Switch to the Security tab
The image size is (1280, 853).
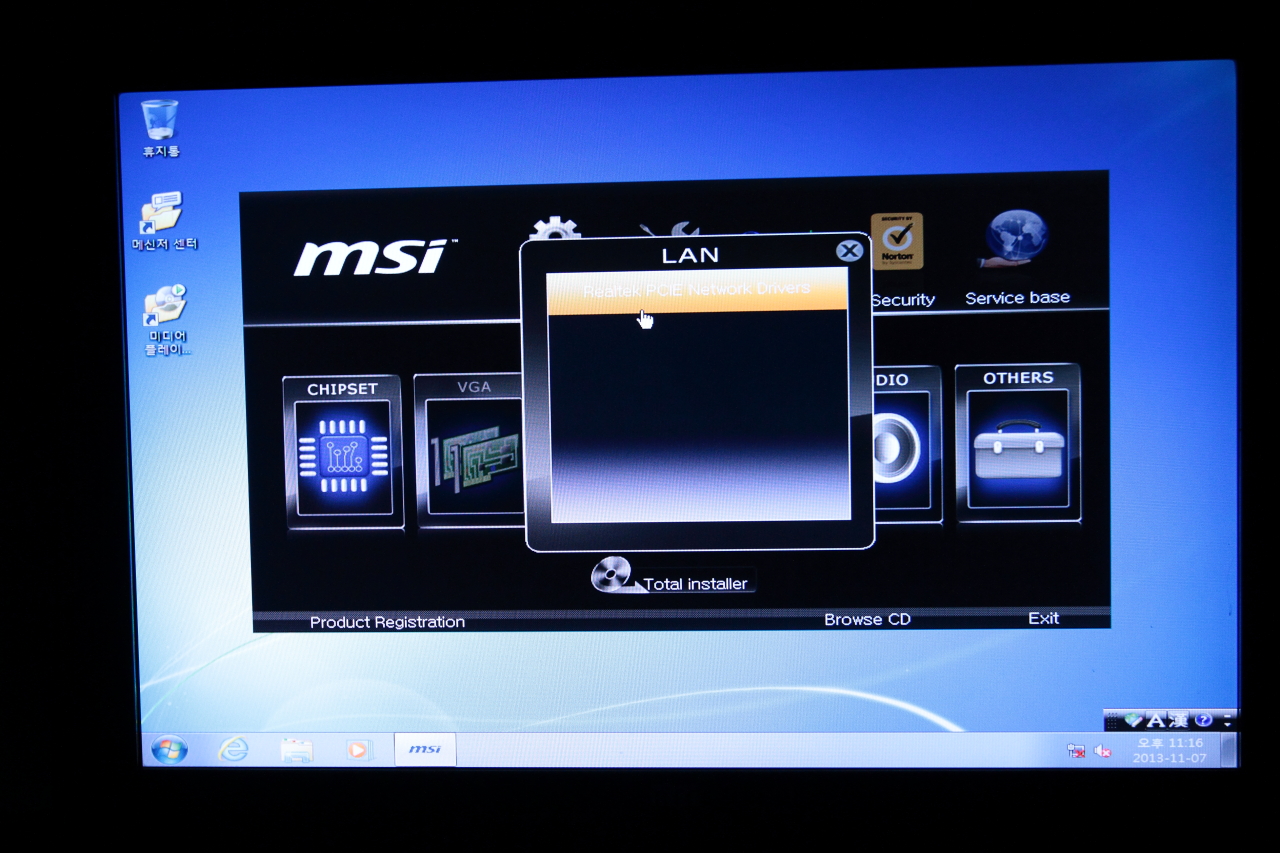(902, 260)
